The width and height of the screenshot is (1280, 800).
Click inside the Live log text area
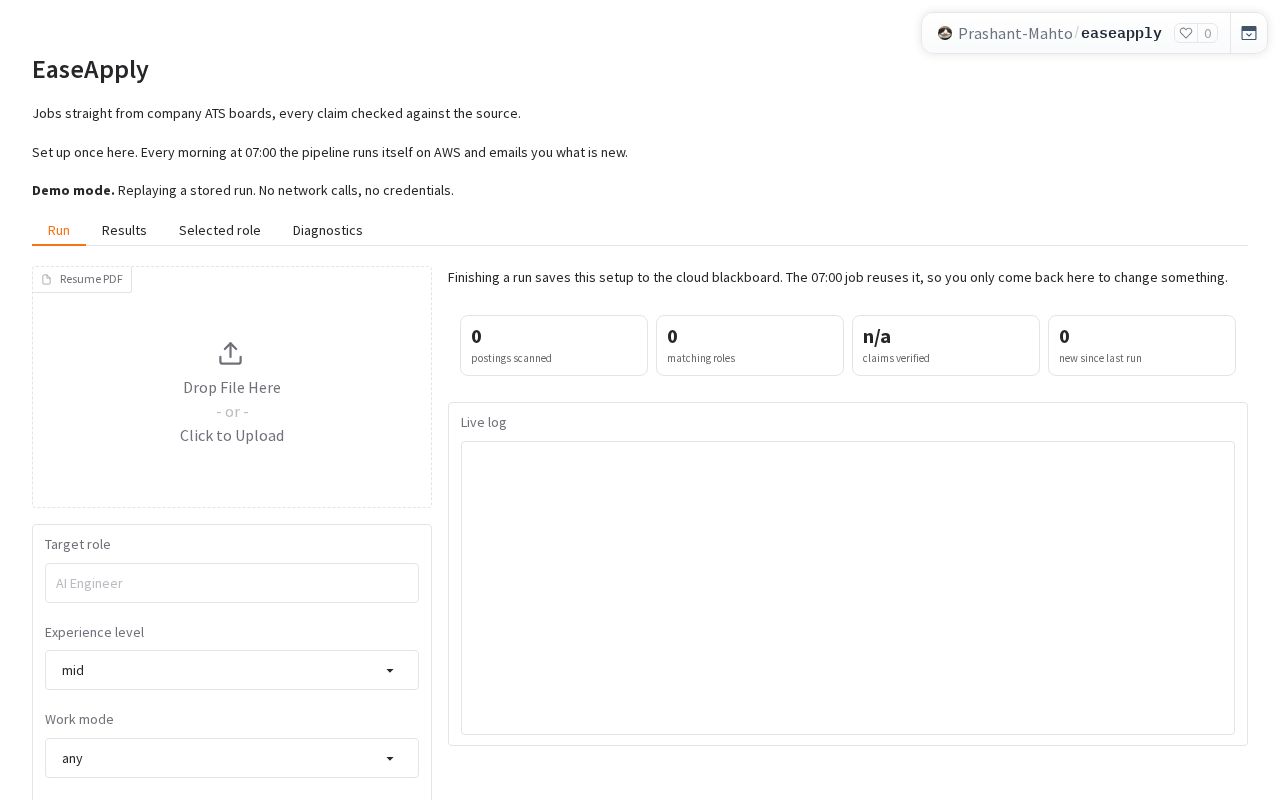[x=848, y=588]
